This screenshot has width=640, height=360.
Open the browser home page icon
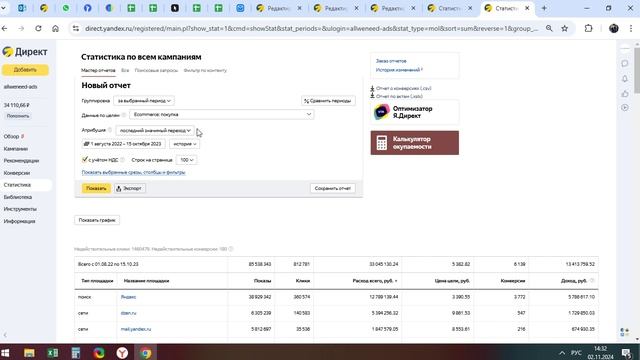[56, 29]
